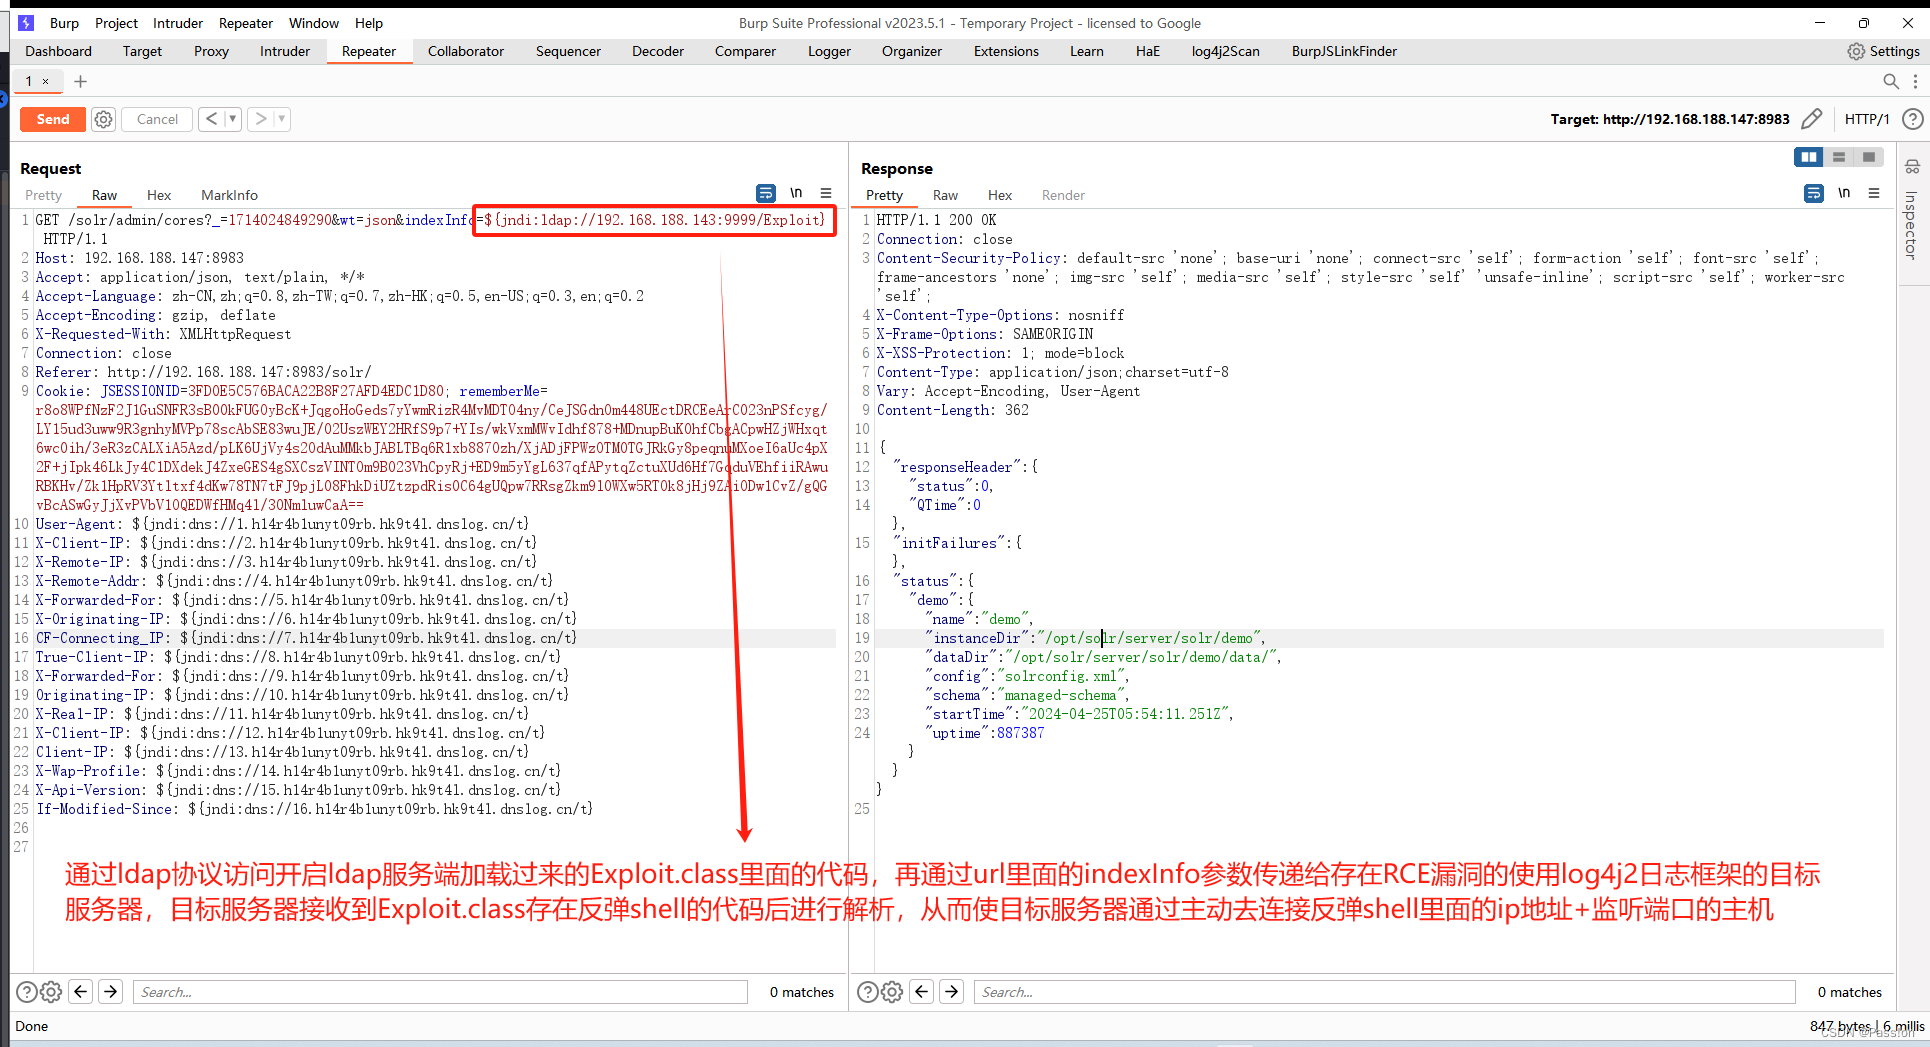This screenshot has width=1930, height=1047.
Task: Choose top-bottom layout icon
Action: pos(1838,157)
